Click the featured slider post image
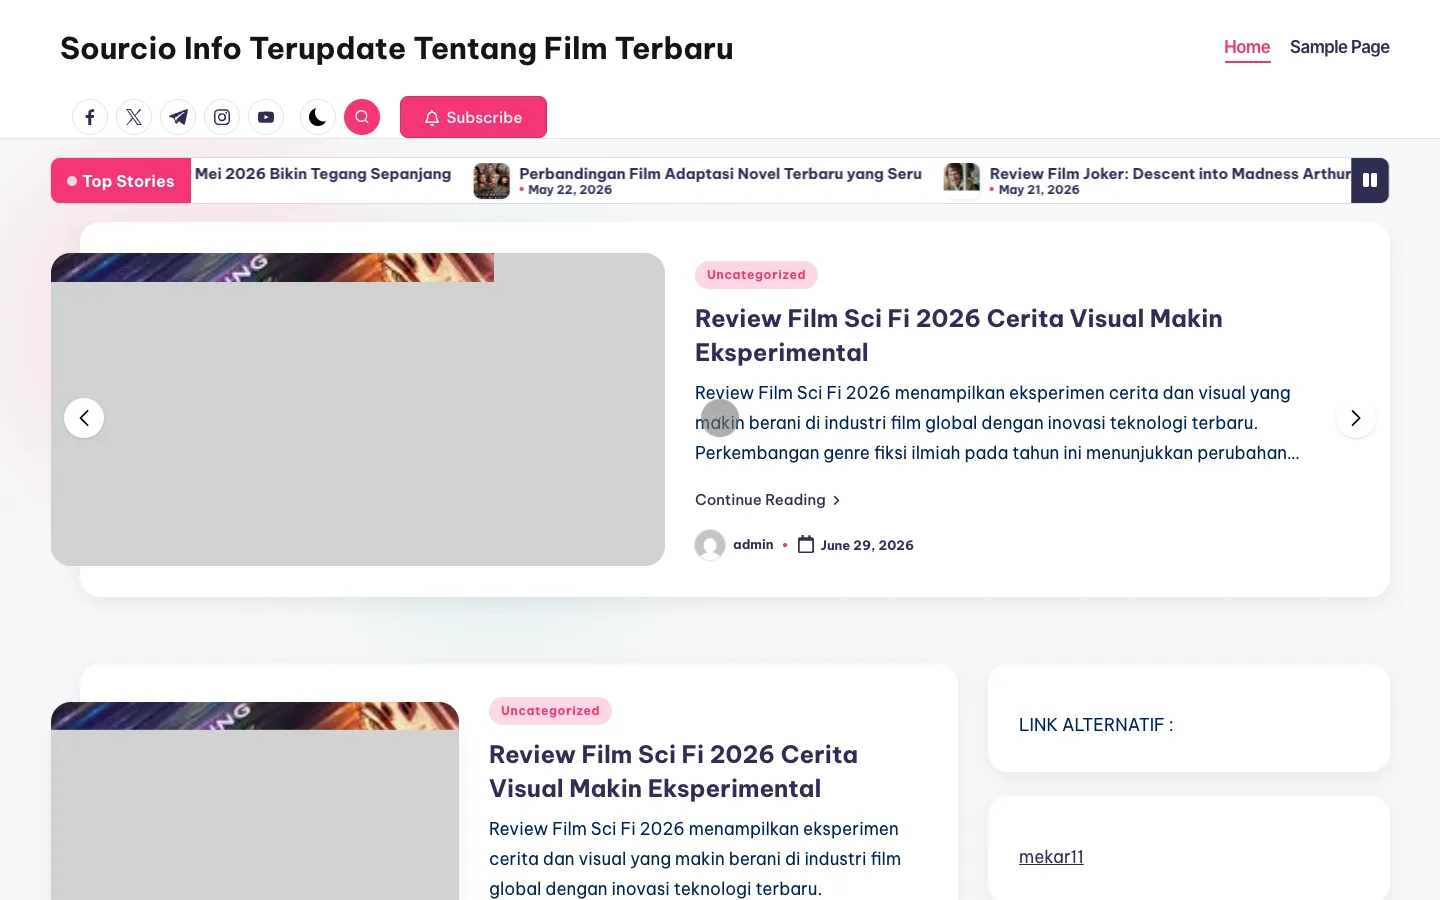The width and height of the screenshot is (1440, 900). (358, 409)
